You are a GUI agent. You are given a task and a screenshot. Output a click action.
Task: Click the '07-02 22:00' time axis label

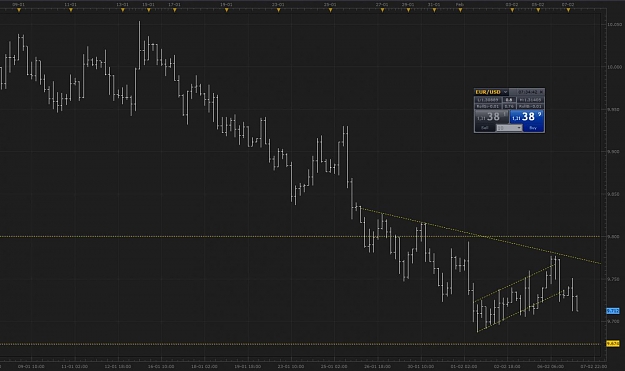click(594, 366)
